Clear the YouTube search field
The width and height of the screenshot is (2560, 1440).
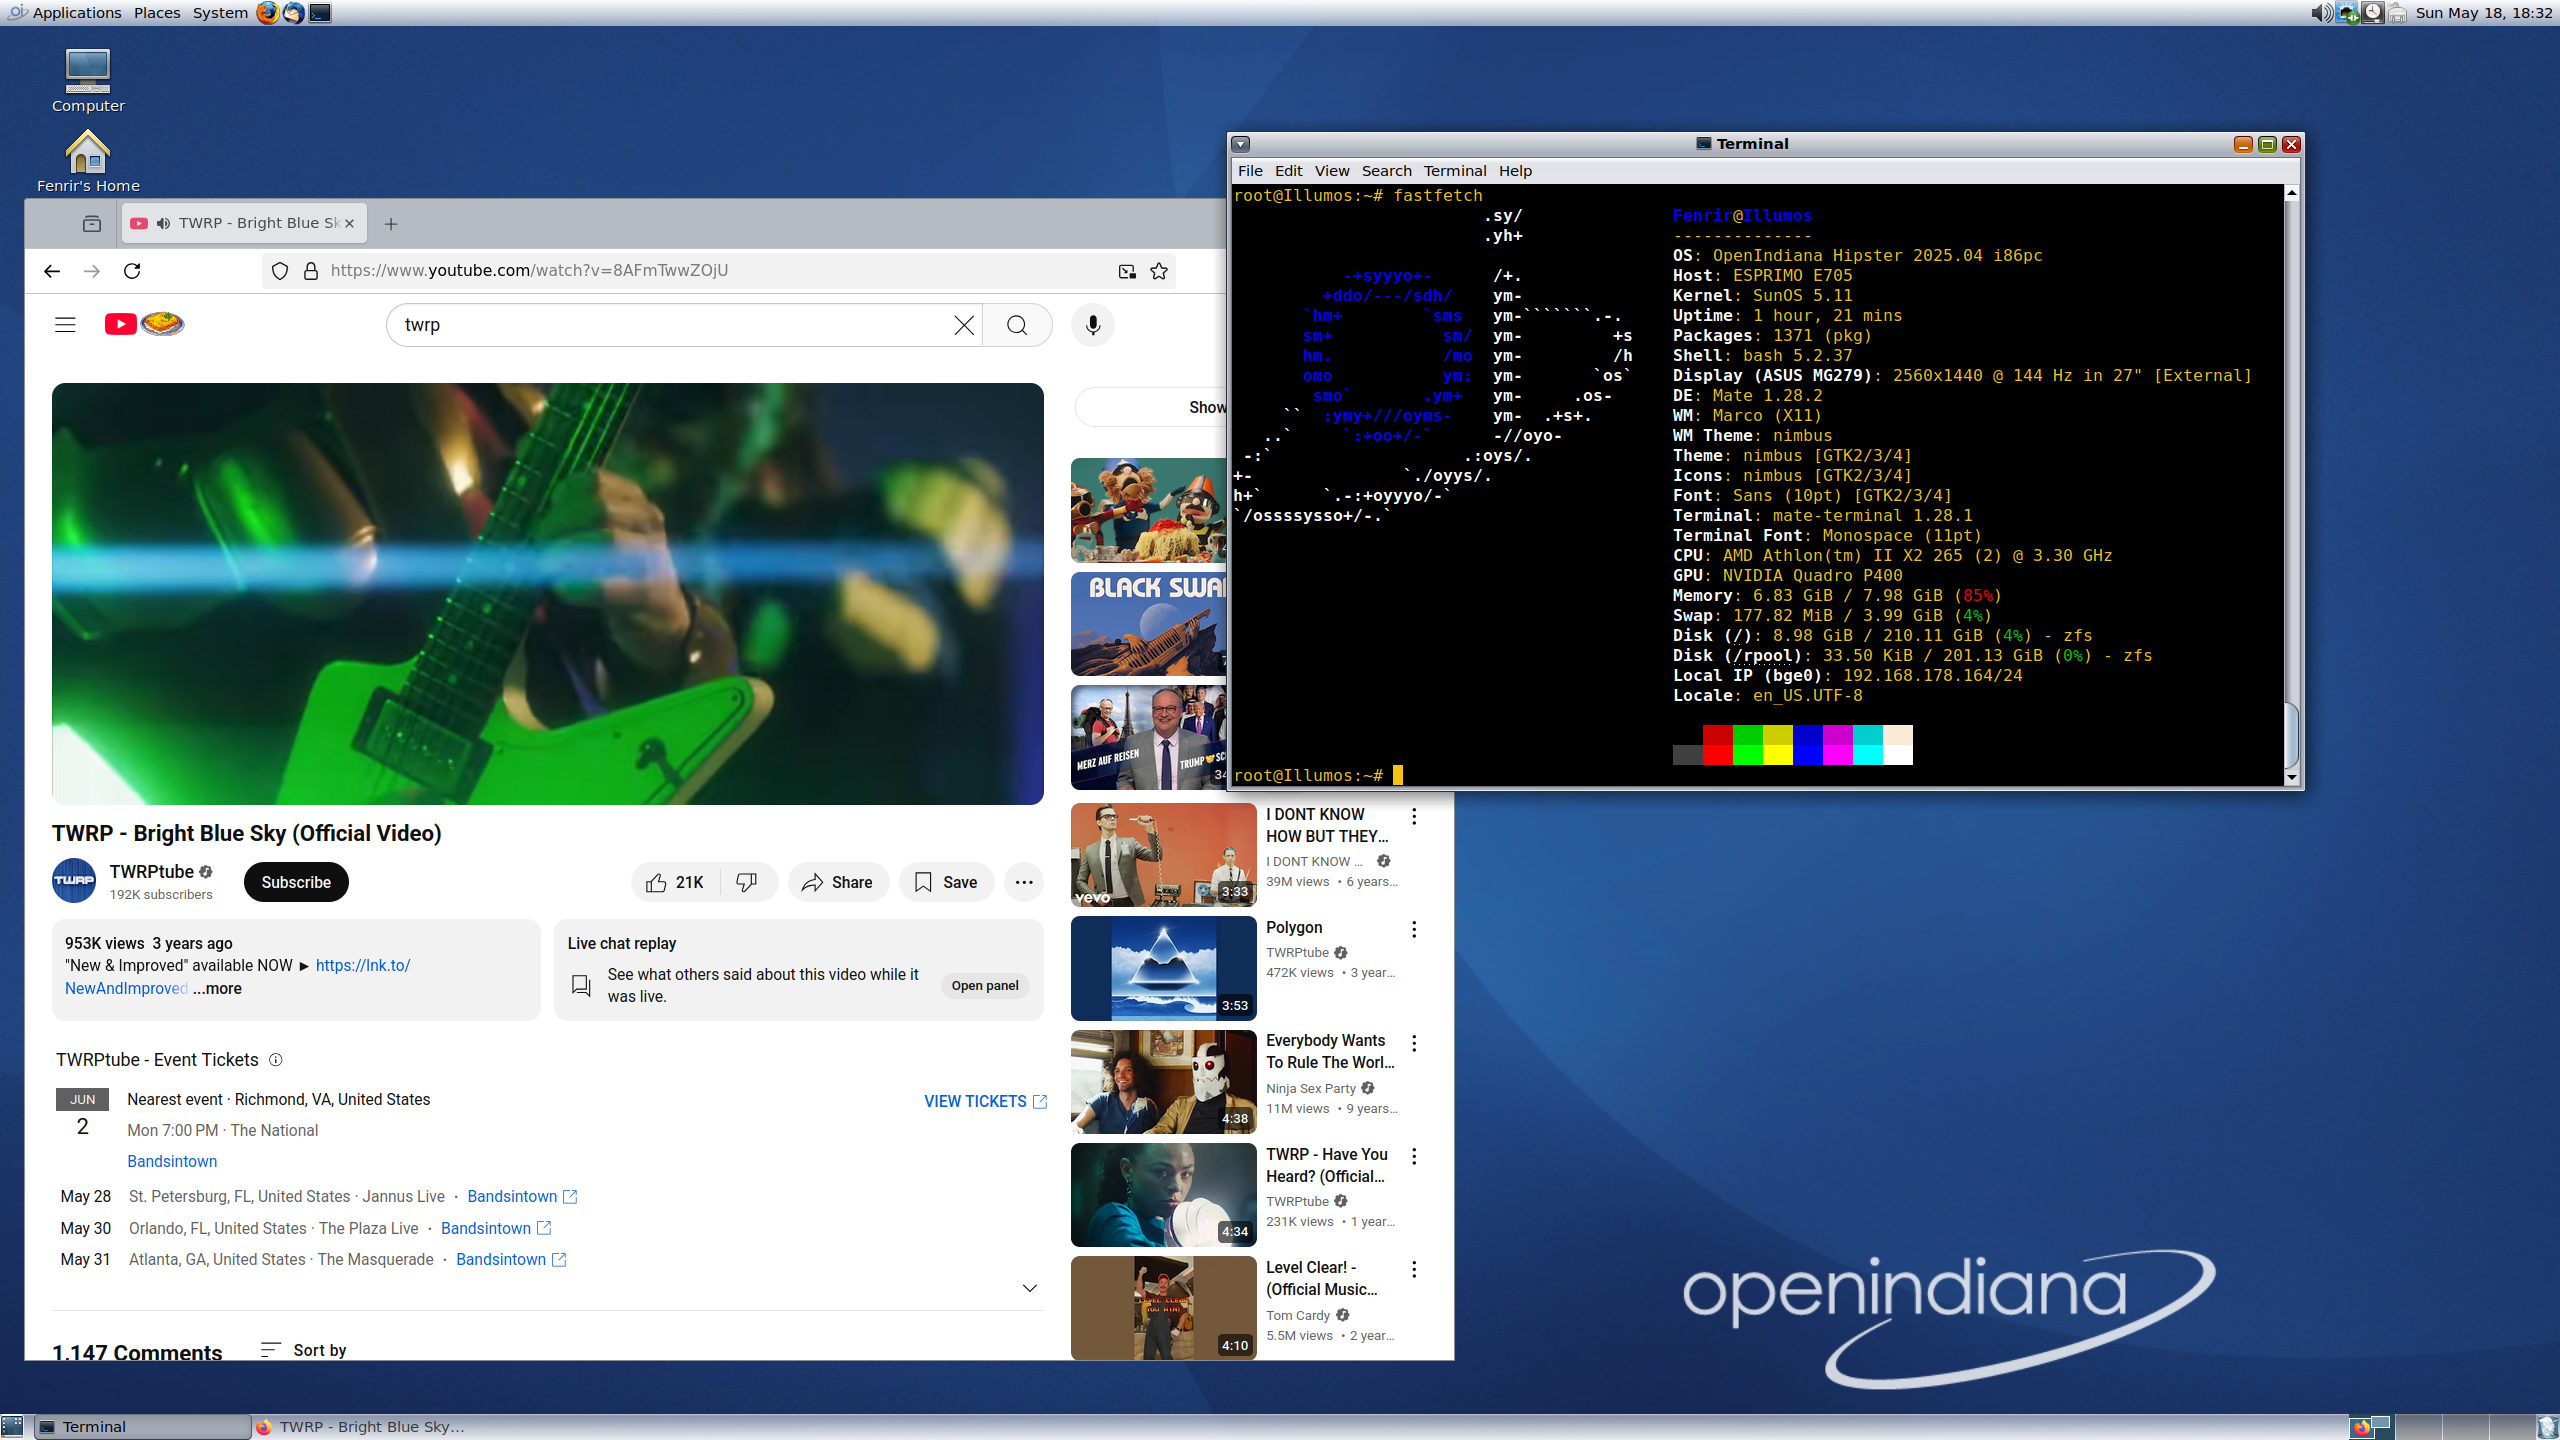click(x=964, y=325)
